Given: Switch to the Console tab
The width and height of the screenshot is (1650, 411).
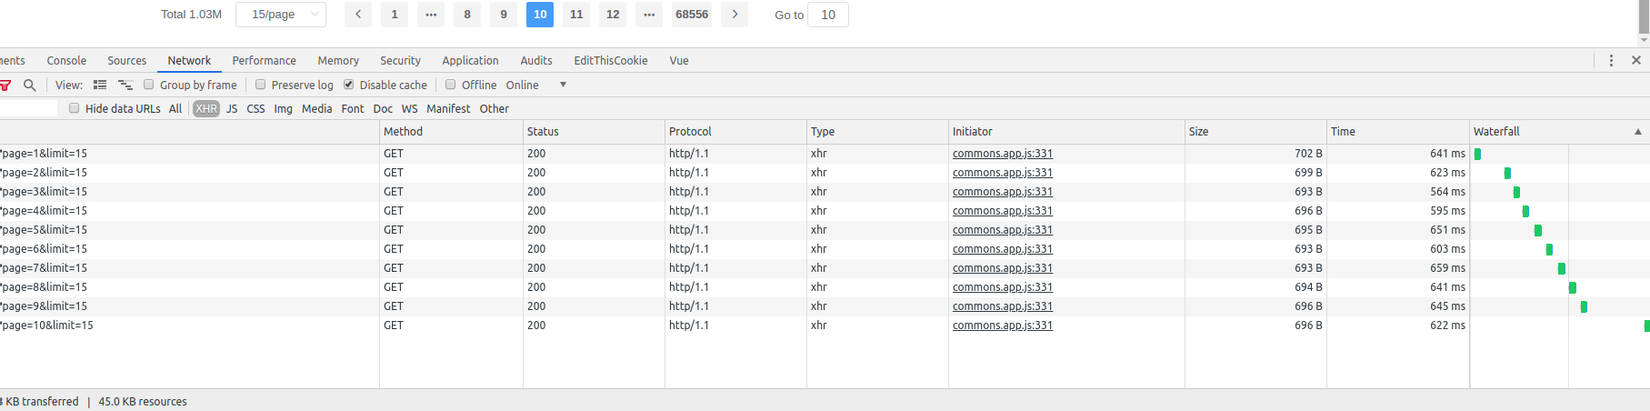Looking at the screenshot, I should 66,61.
